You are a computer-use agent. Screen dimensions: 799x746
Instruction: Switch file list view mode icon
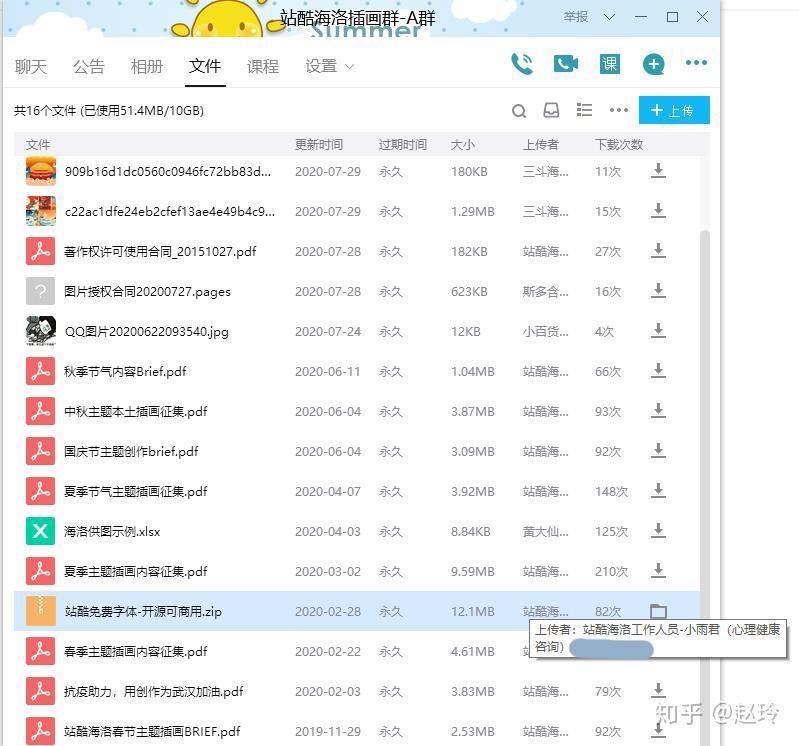click(584, 110)
